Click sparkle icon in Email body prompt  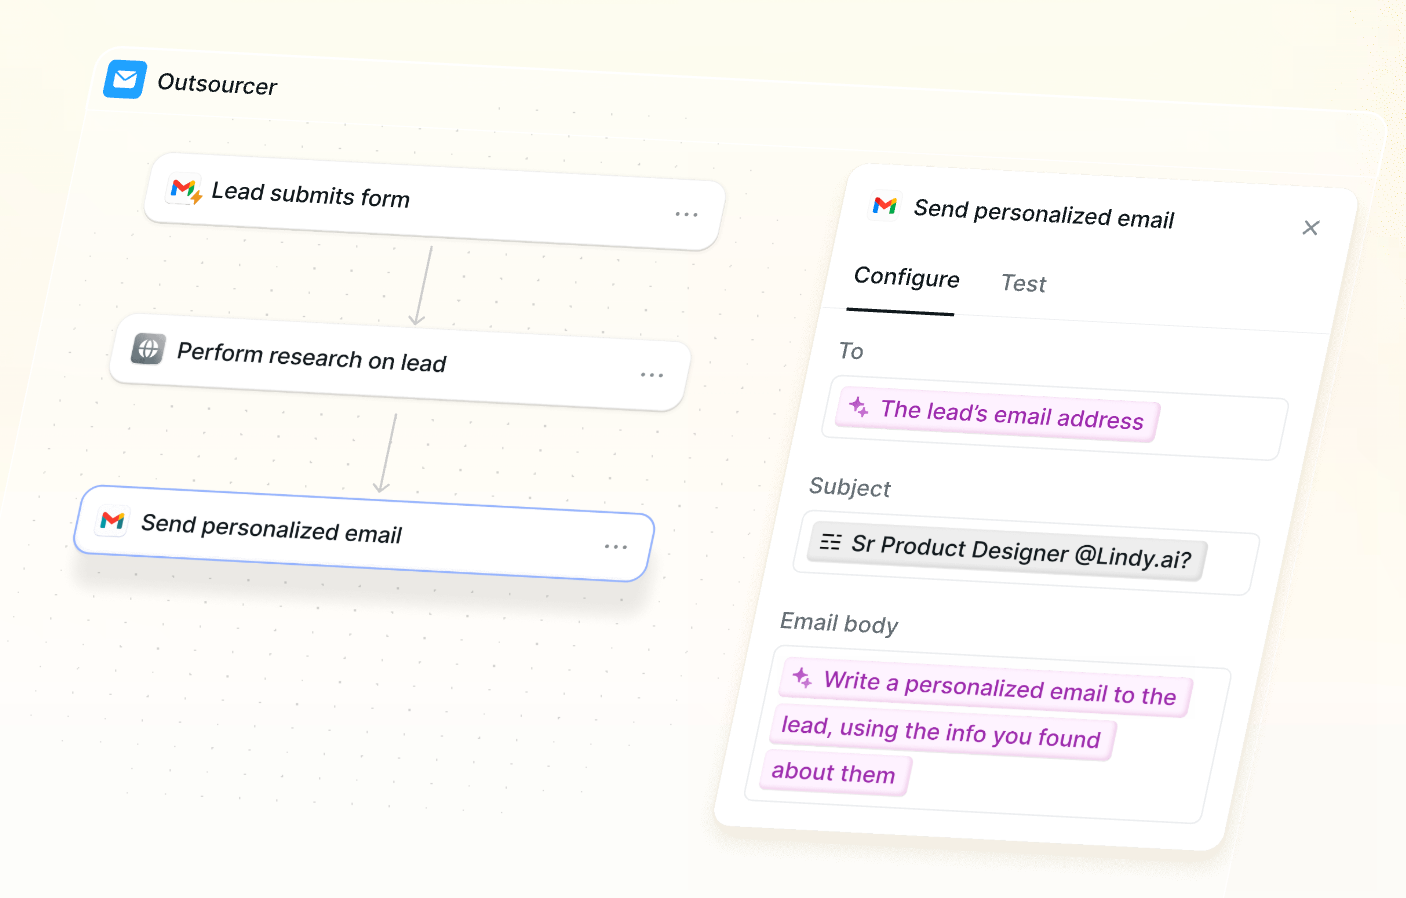802,678
